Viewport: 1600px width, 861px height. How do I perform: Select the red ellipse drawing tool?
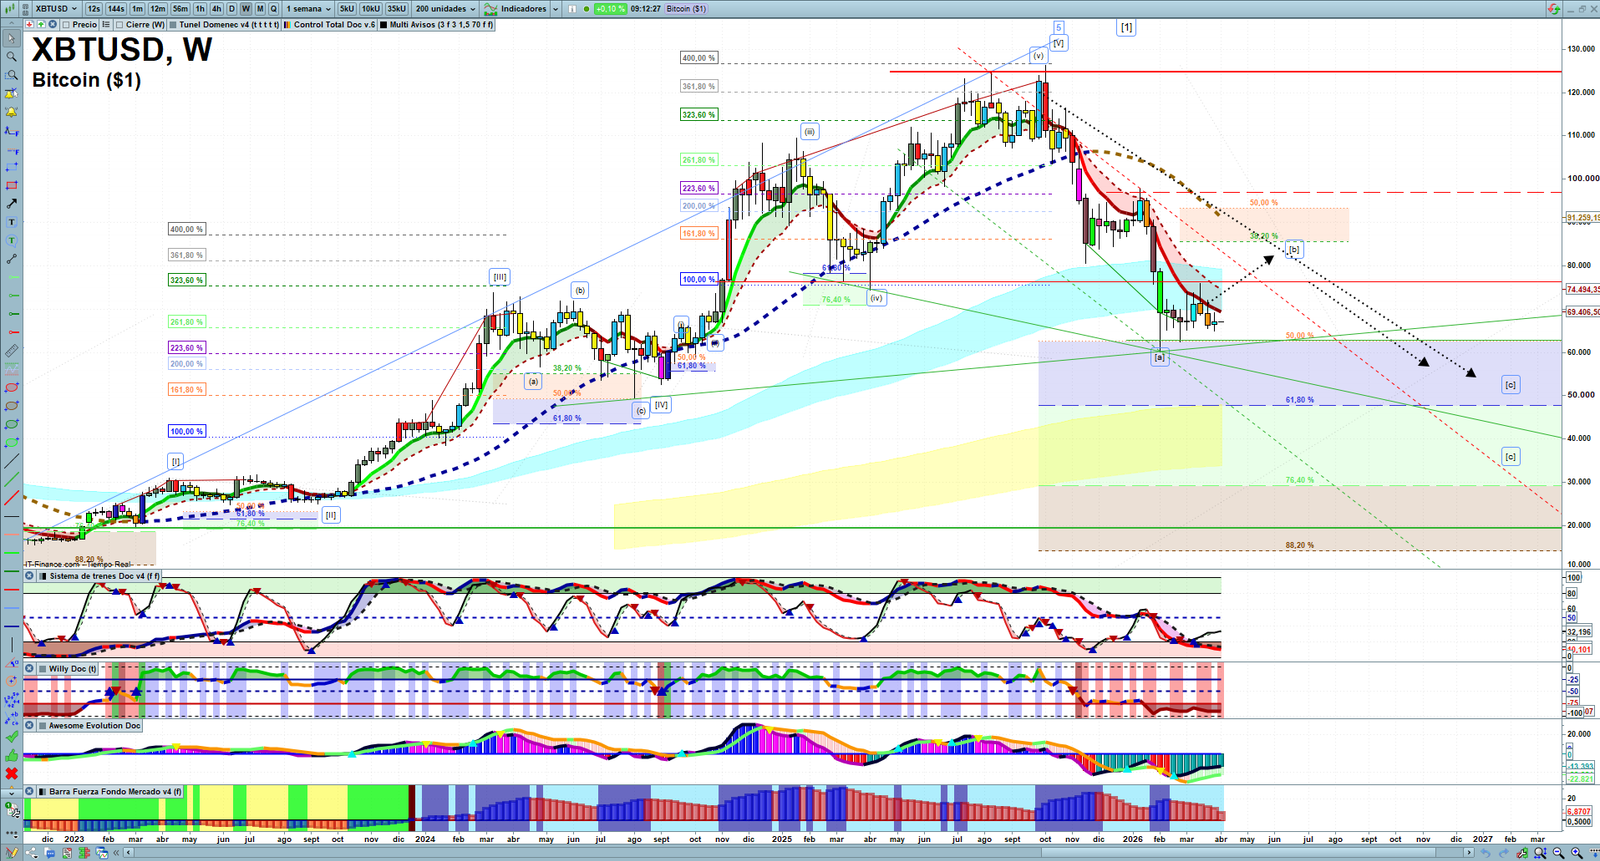tap(12, 387)
